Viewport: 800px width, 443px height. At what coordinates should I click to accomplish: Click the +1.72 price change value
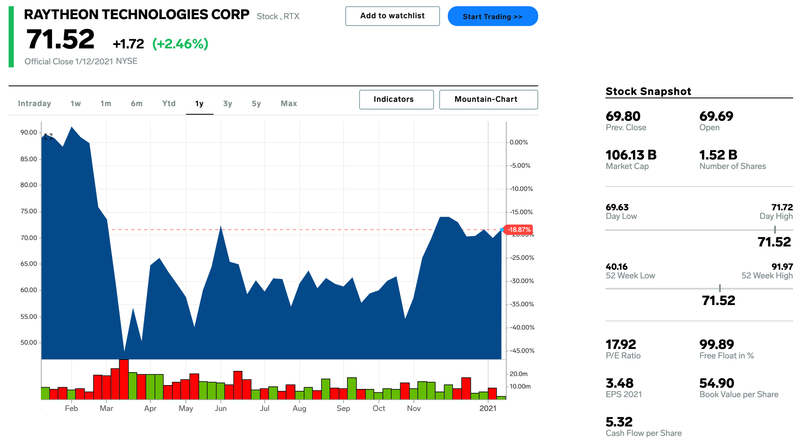[x=128, y=44]
